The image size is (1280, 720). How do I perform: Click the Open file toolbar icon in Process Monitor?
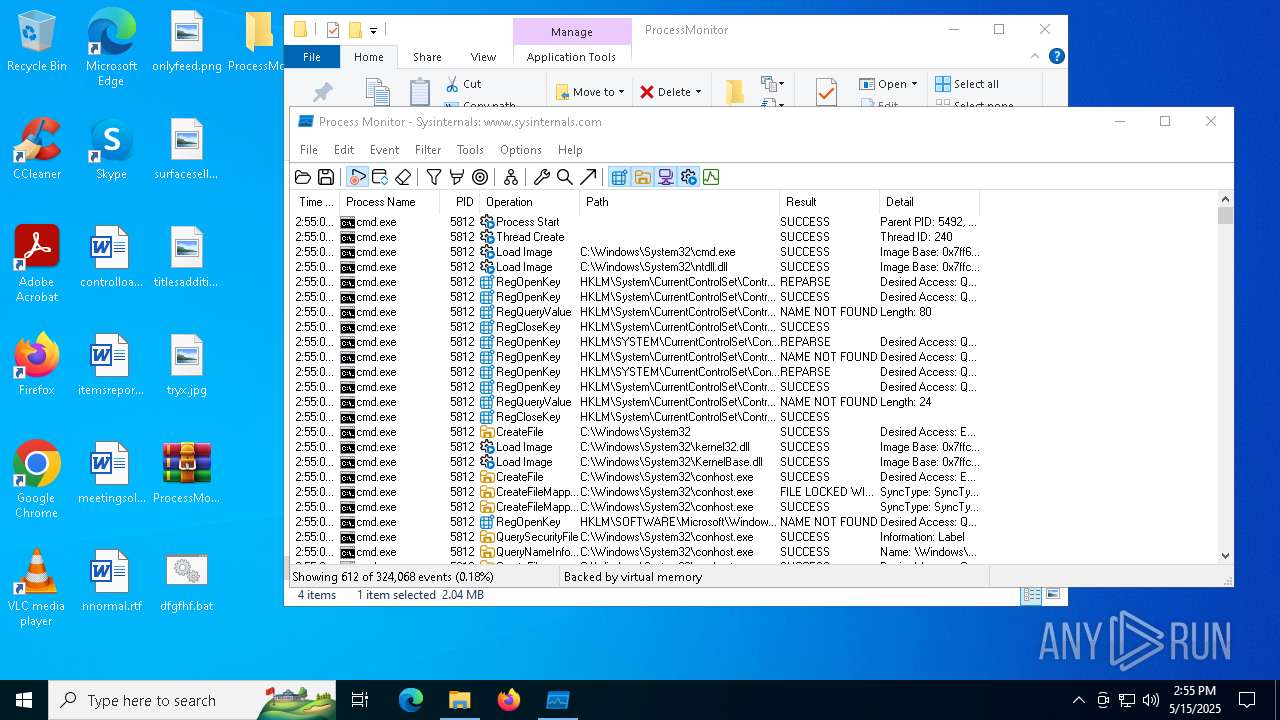[x=303, y=177]
